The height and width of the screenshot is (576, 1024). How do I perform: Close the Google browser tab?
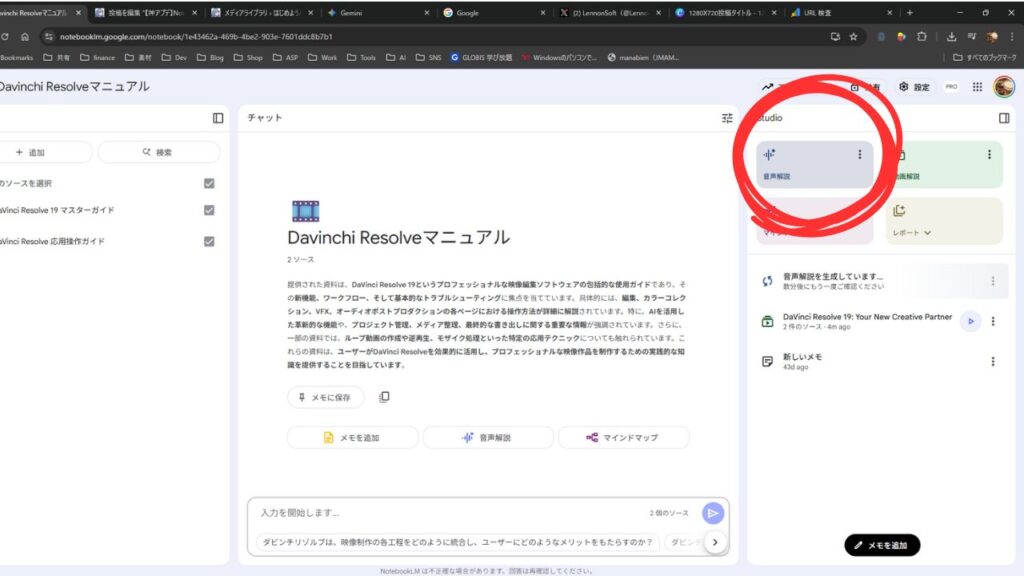tap(543, 12)
